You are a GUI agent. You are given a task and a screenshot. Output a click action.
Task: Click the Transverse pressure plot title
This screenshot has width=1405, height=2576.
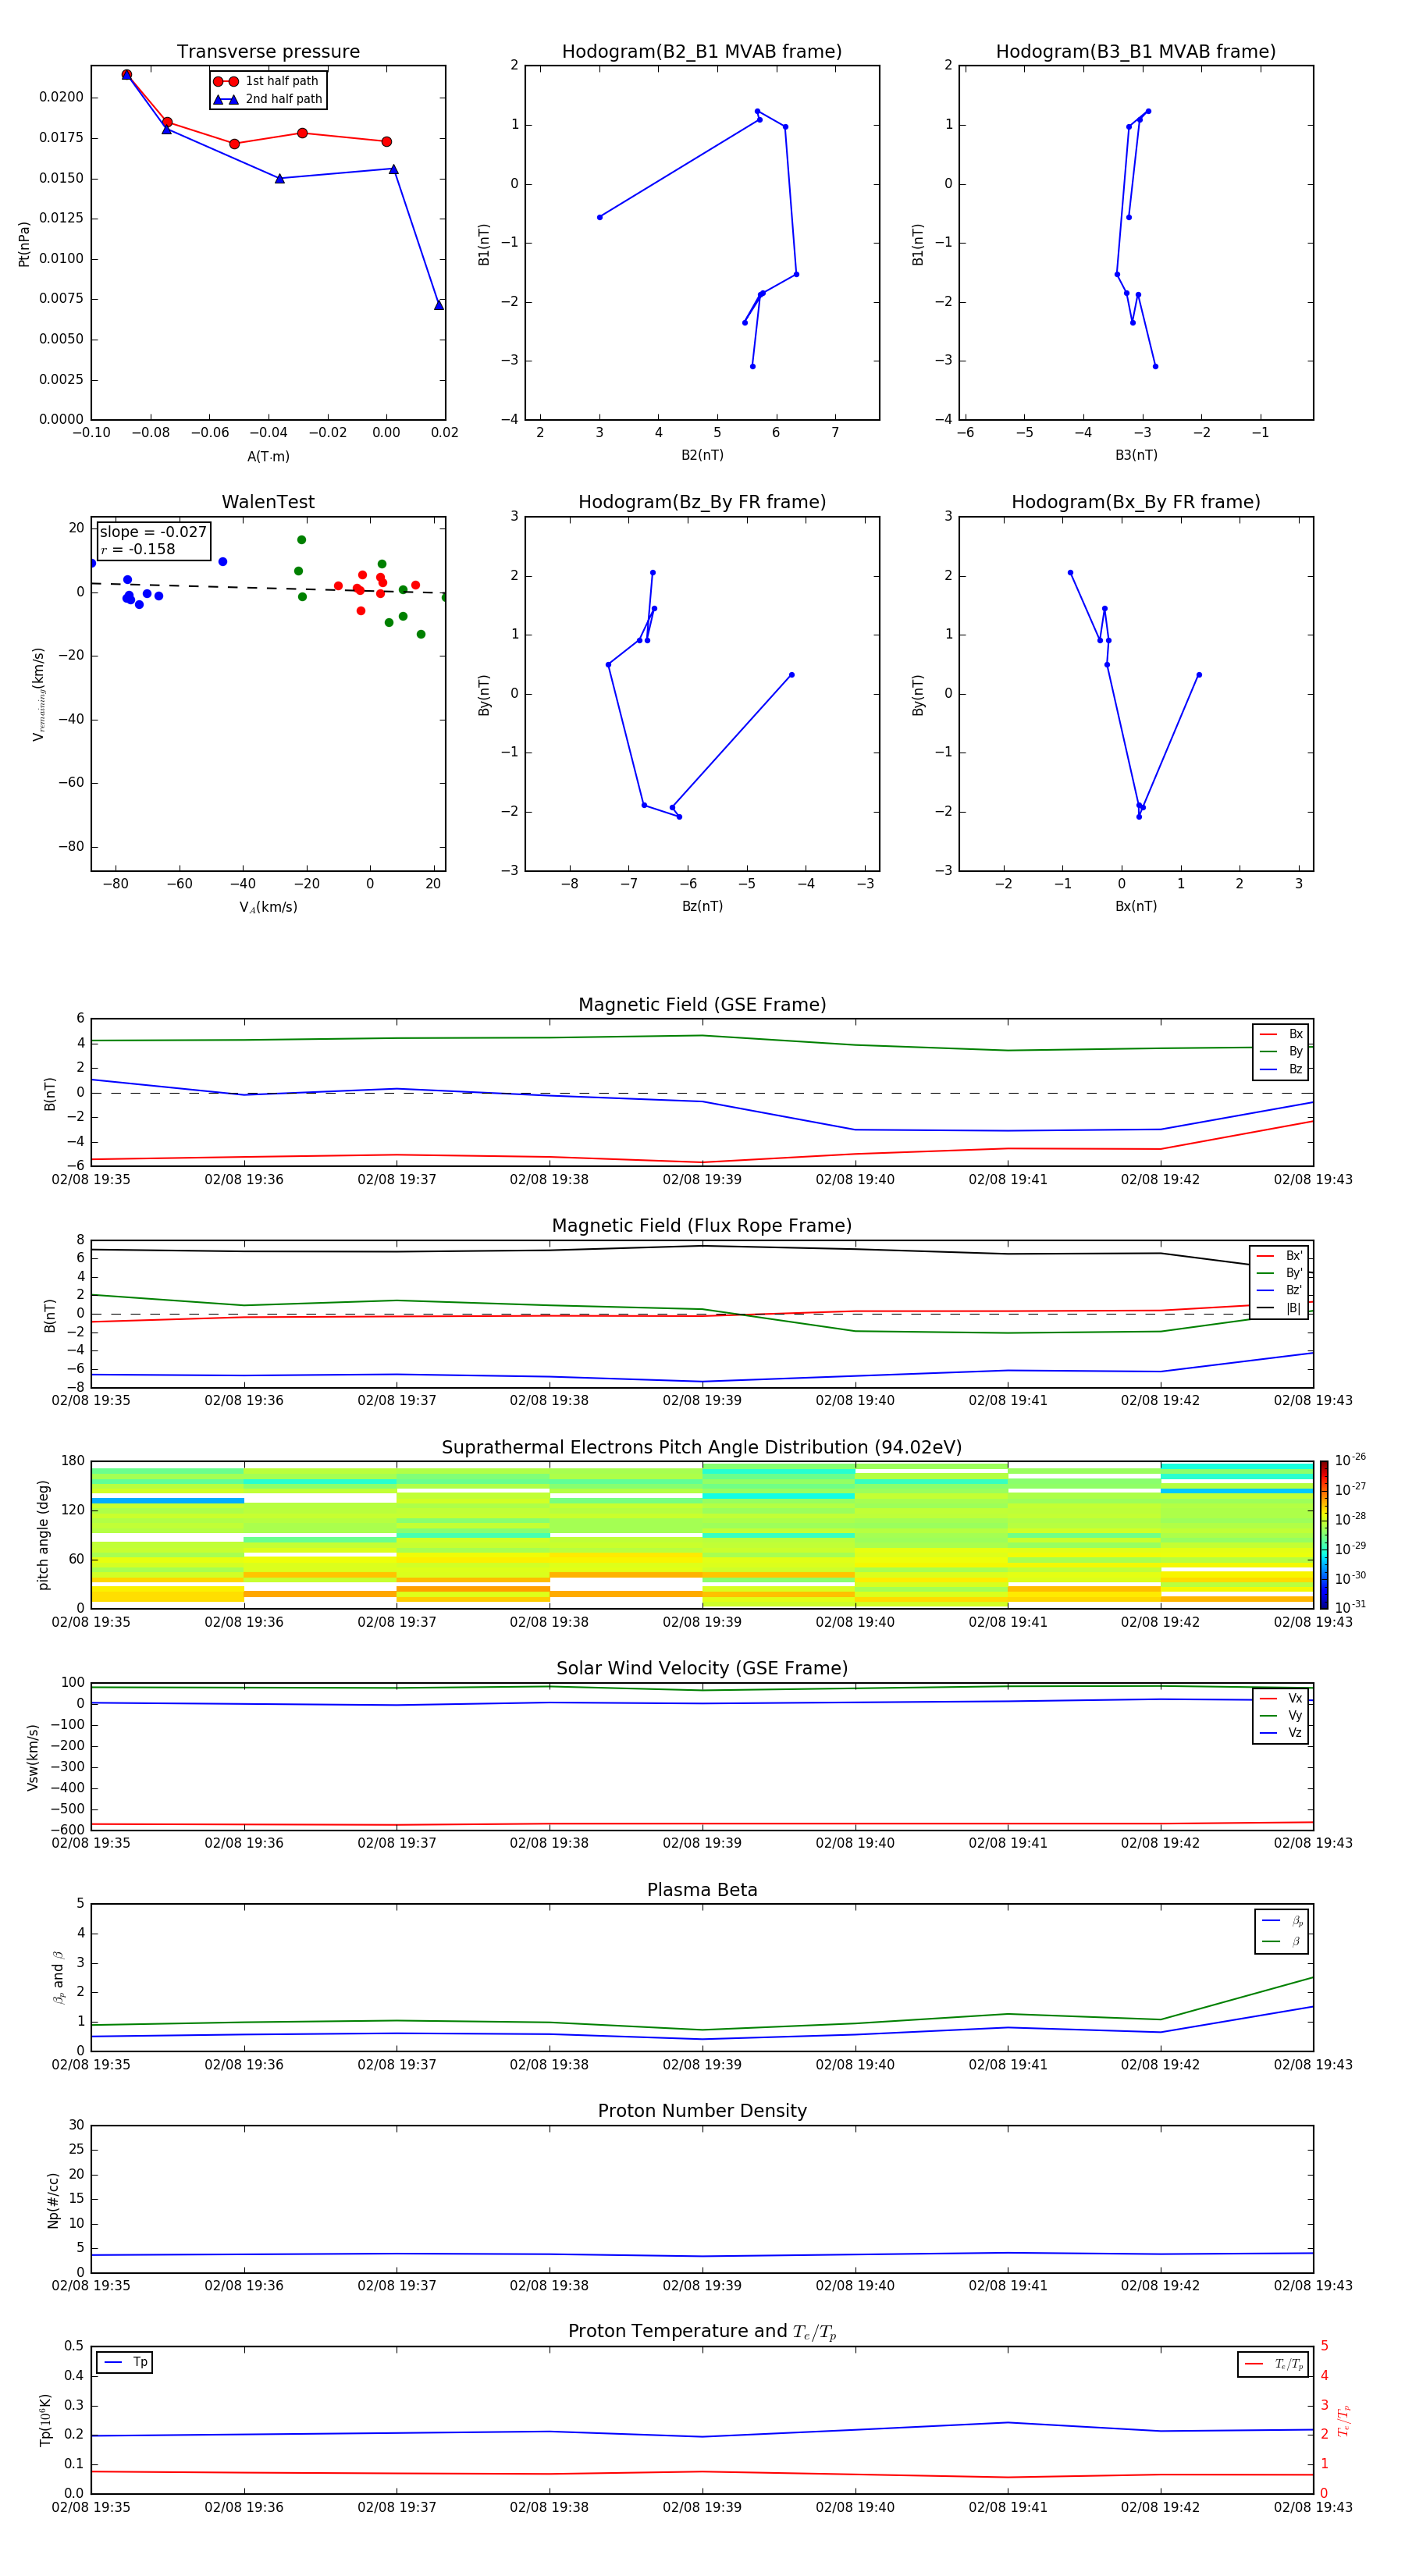point(268,52)
